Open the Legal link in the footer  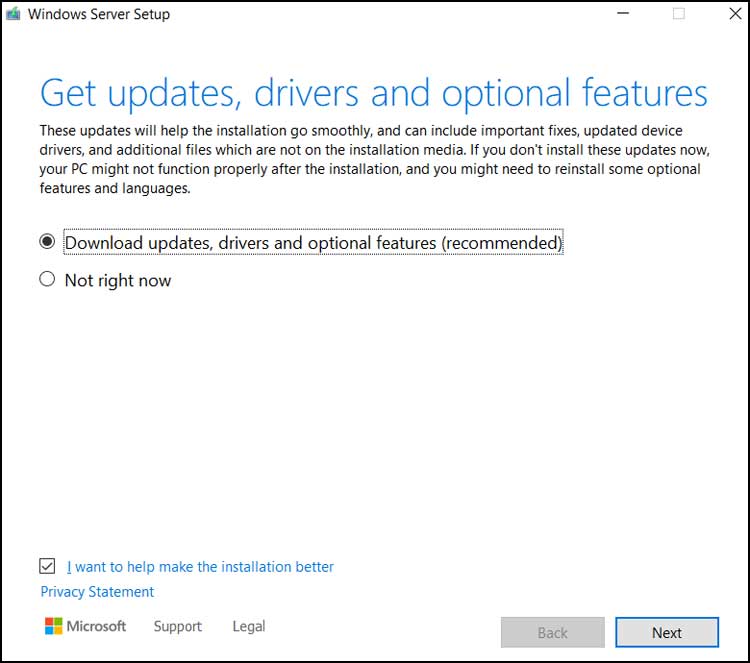tap(248, 626)
